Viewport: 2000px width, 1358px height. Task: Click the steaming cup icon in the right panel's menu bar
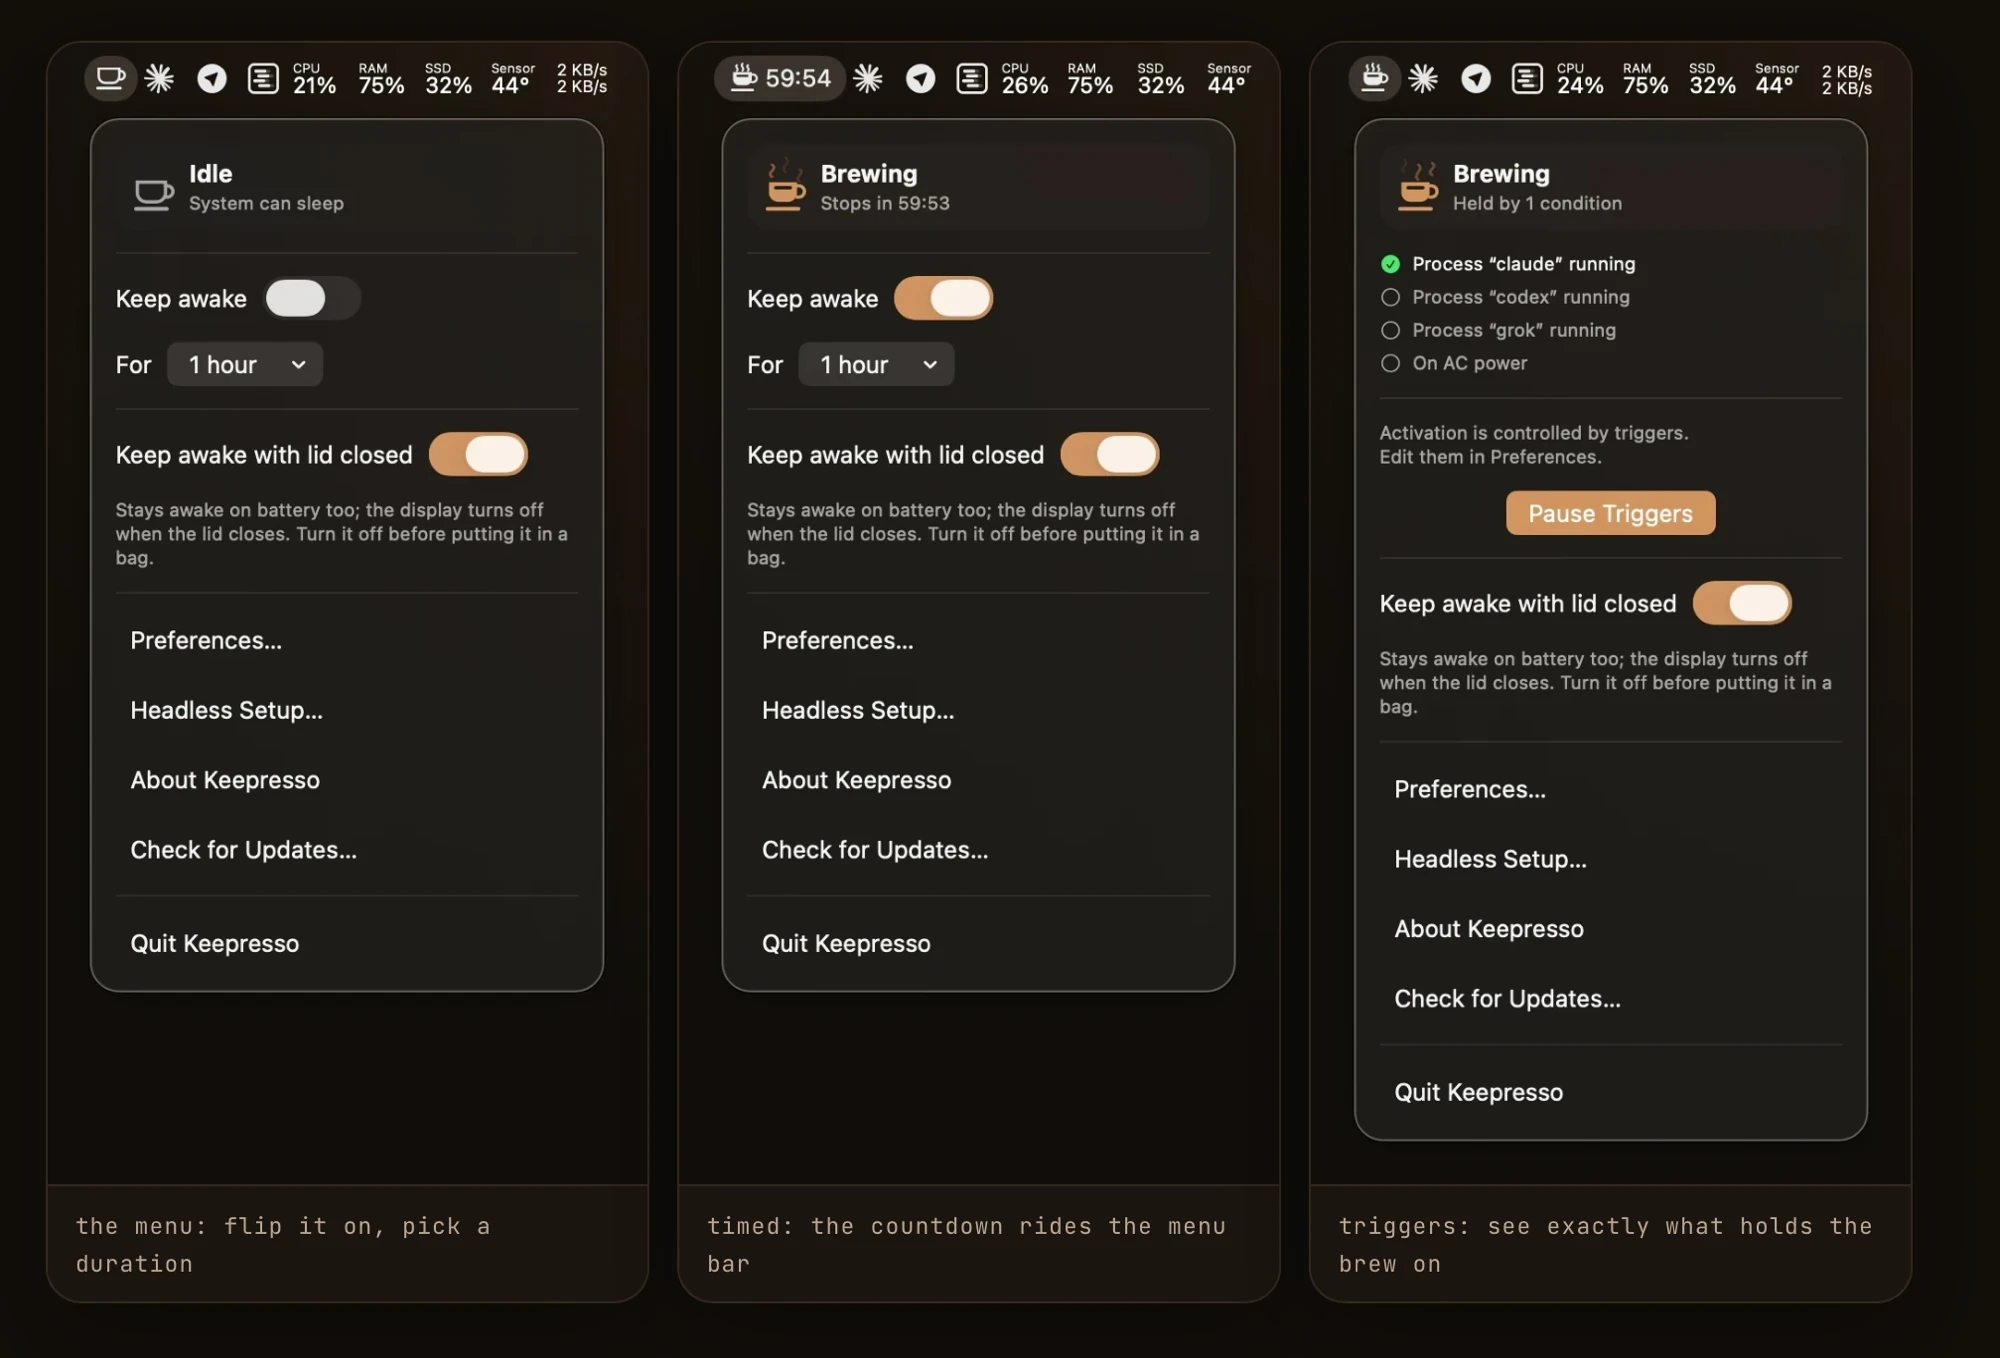[1374, 78]
